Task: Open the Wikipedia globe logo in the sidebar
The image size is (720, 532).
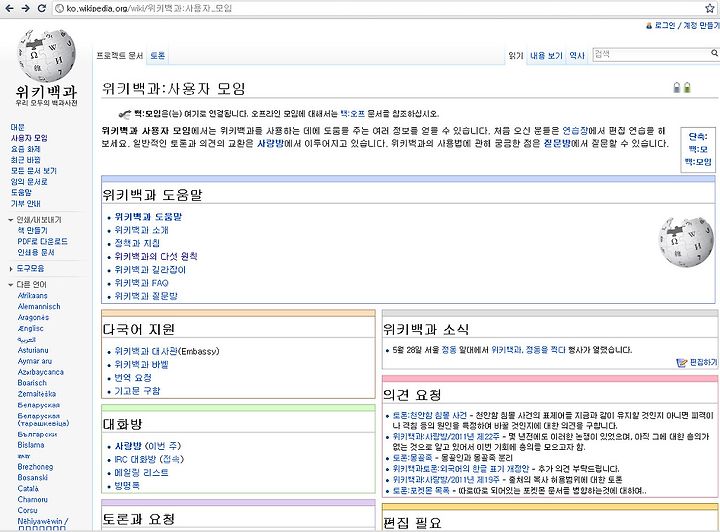Action: 46,56
